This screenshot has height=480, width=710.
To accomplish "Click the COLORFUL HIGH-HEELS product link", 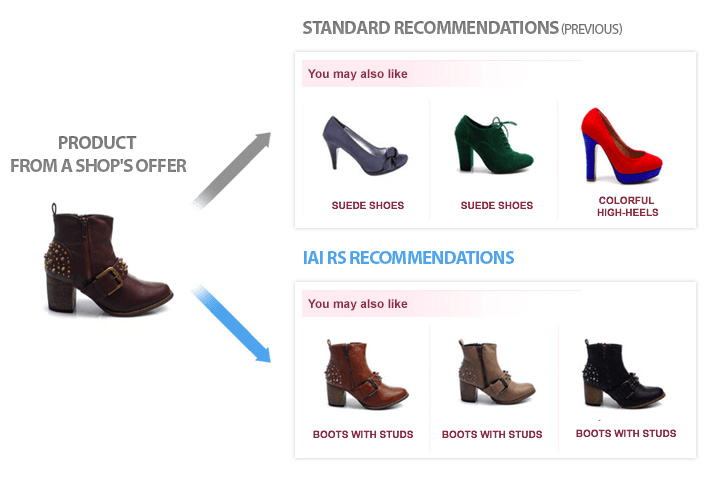I will click(x=627, y=206).
